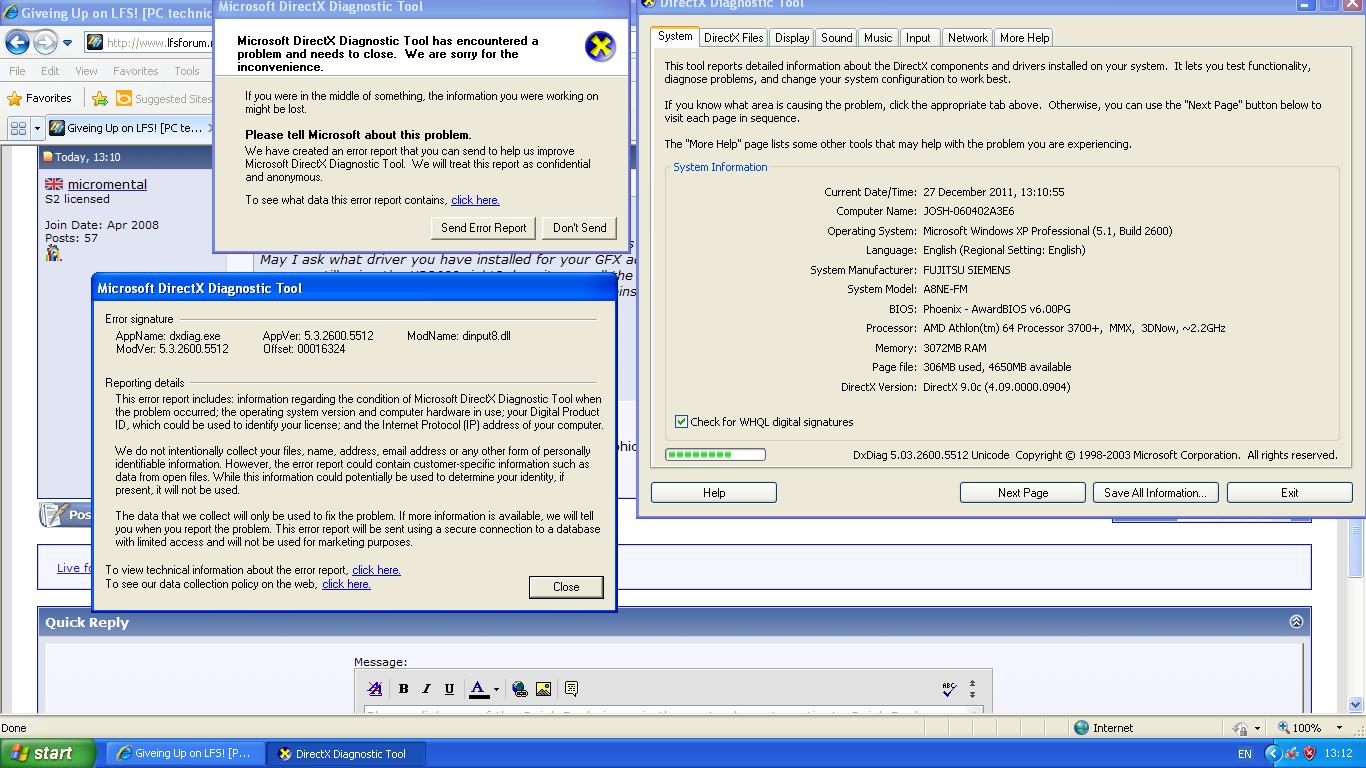
Task: Open the View menu in Internet Explorer
Action: (86, 71)
